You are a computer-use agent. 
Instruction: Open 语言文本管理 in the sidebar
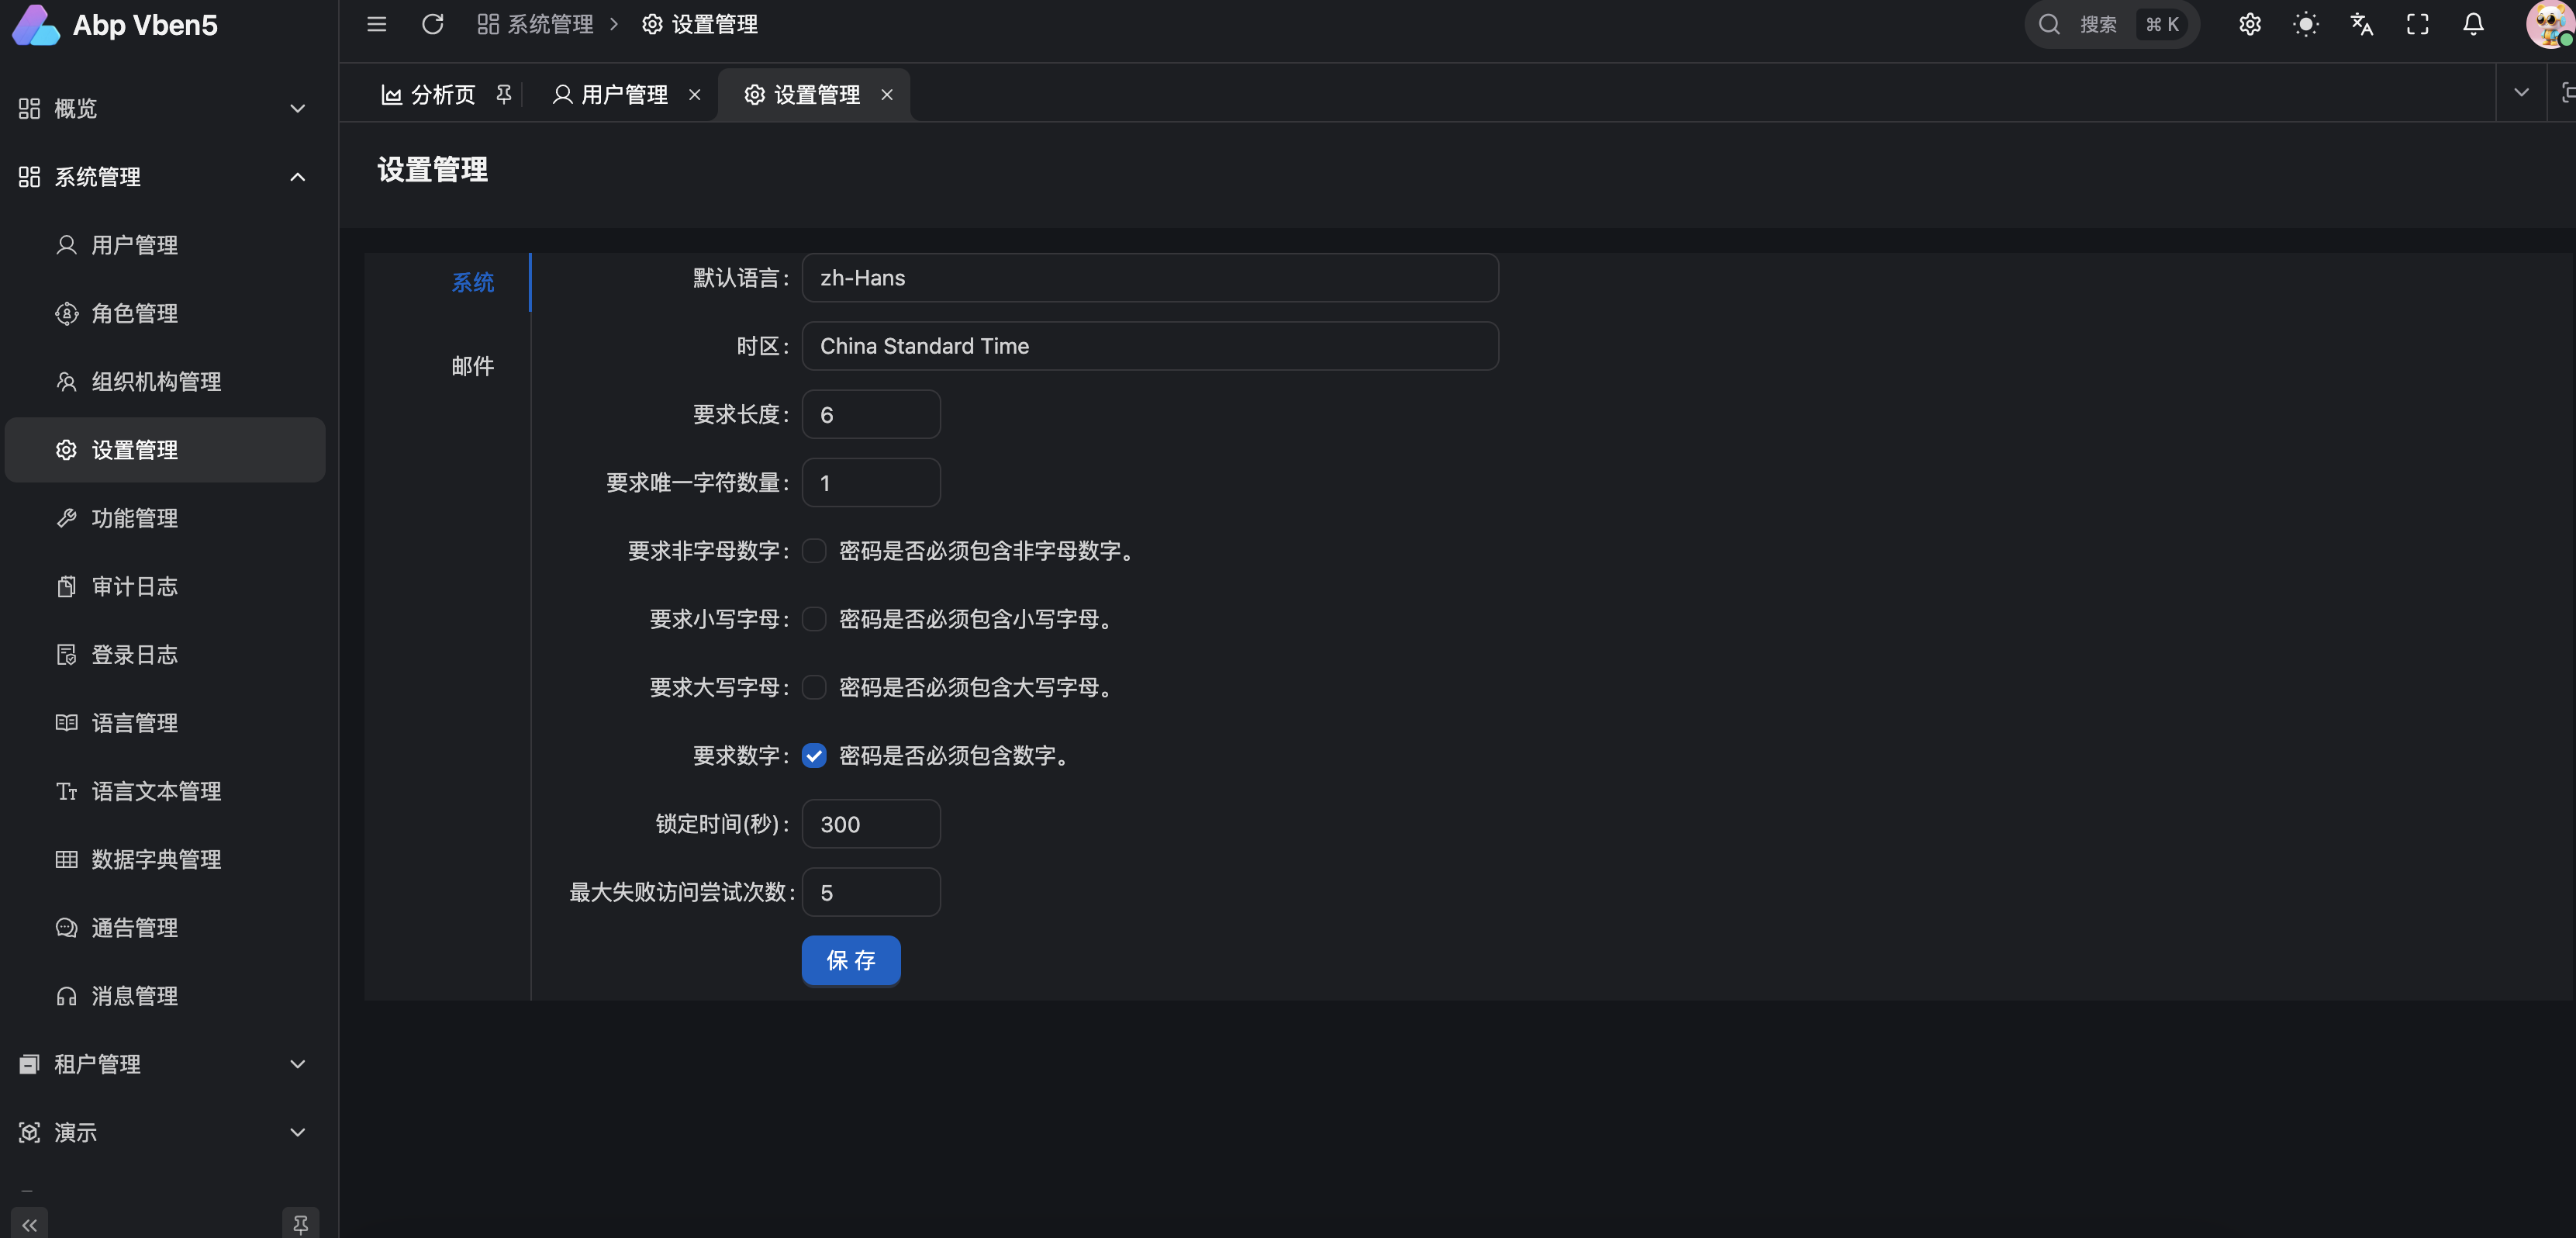tap(165, 791)
